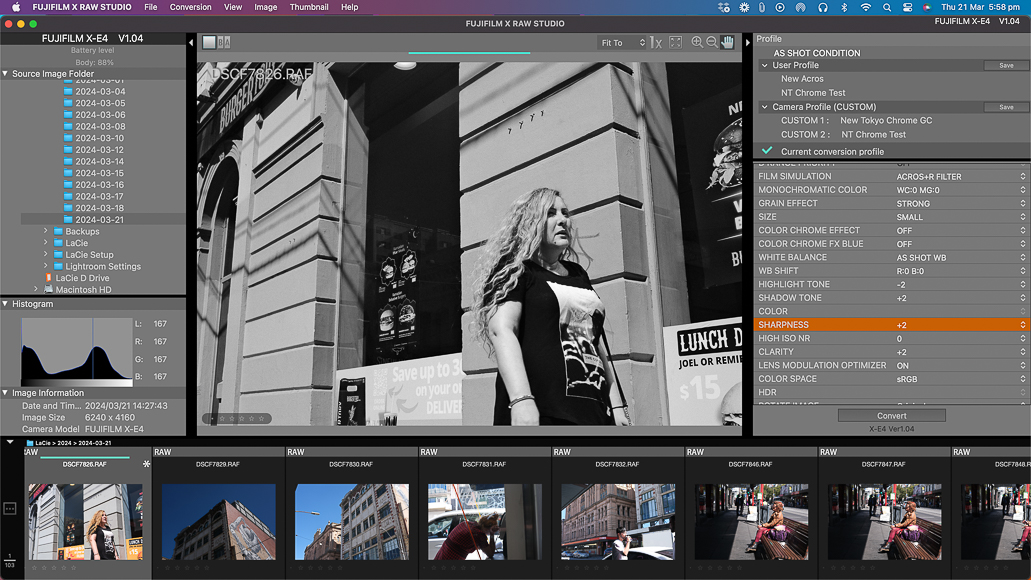
Task: Select the New Acros user profile
Action: [x=802, y=78]
